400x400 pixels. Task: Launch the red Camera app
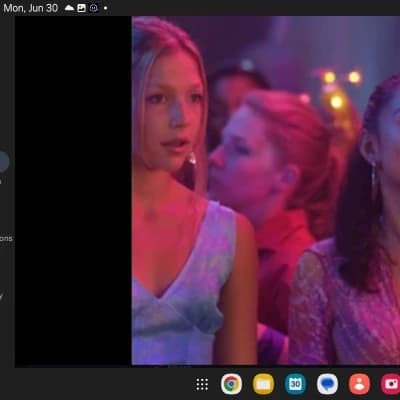(x=391, y=384)
